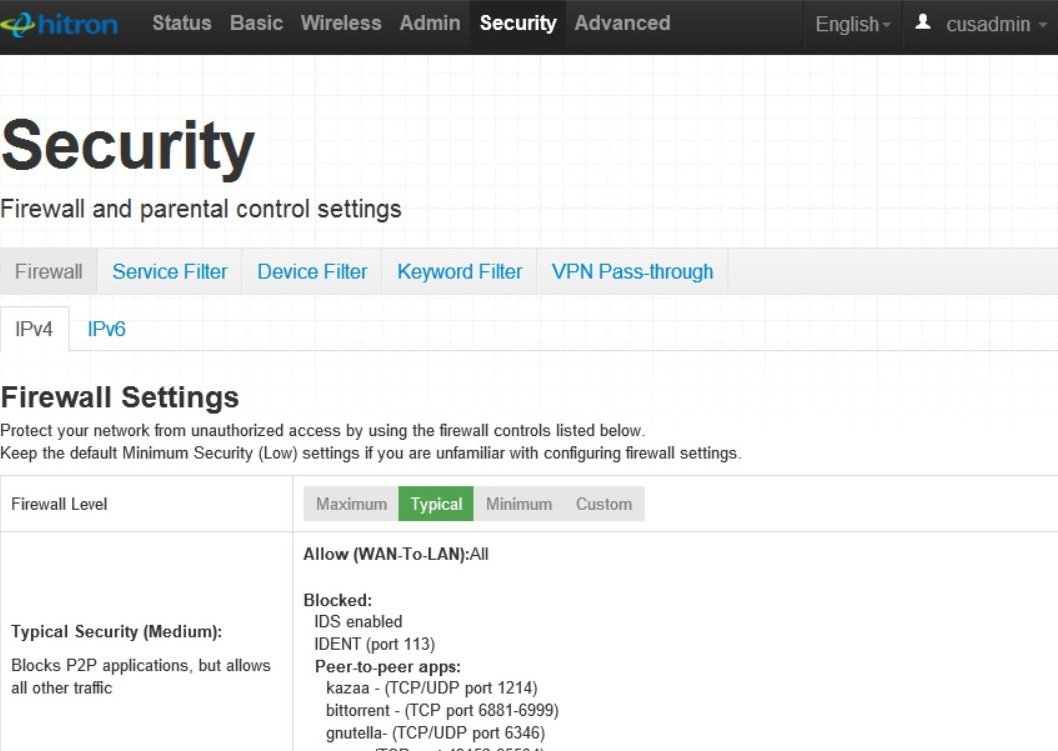Open the Wireless section
Viewport: 1058px width, 751px height.
pos(341,23)
